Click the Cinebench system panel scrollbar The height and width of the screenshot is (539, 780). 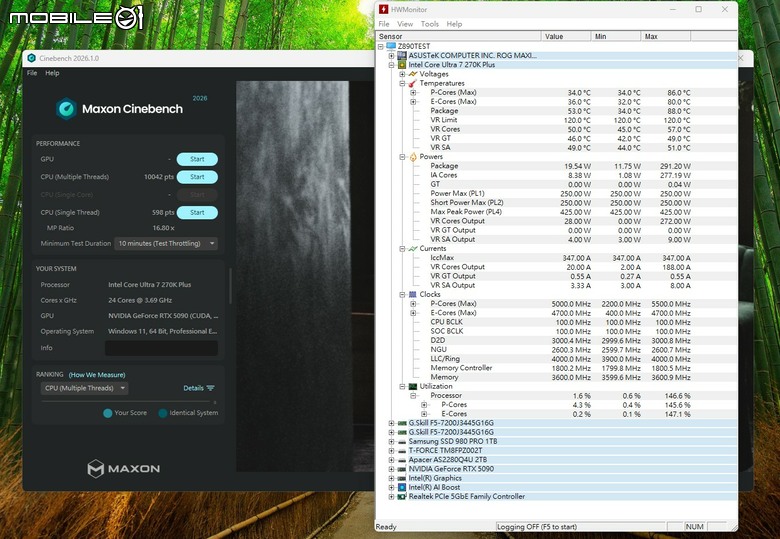pos(230,286)
